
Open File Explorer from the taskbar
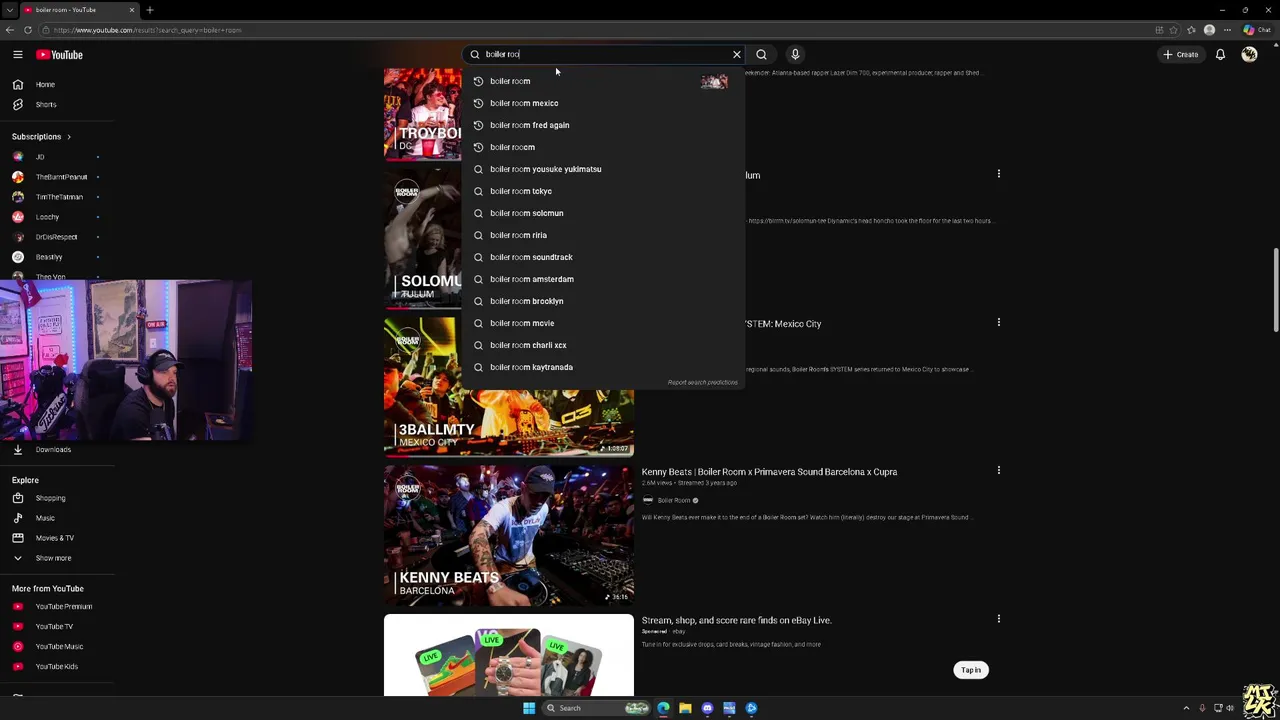coord(685,708)
